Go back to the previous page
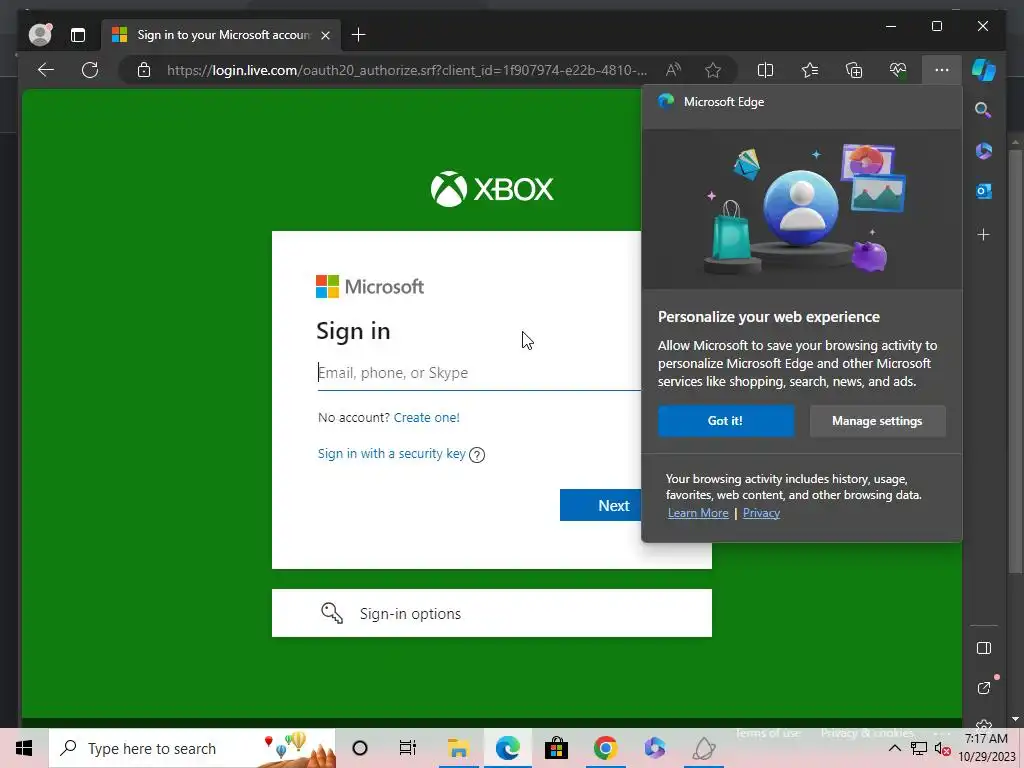Image resolution: width=1024 pixels, height=768 pixels. [x=46, y=70]
